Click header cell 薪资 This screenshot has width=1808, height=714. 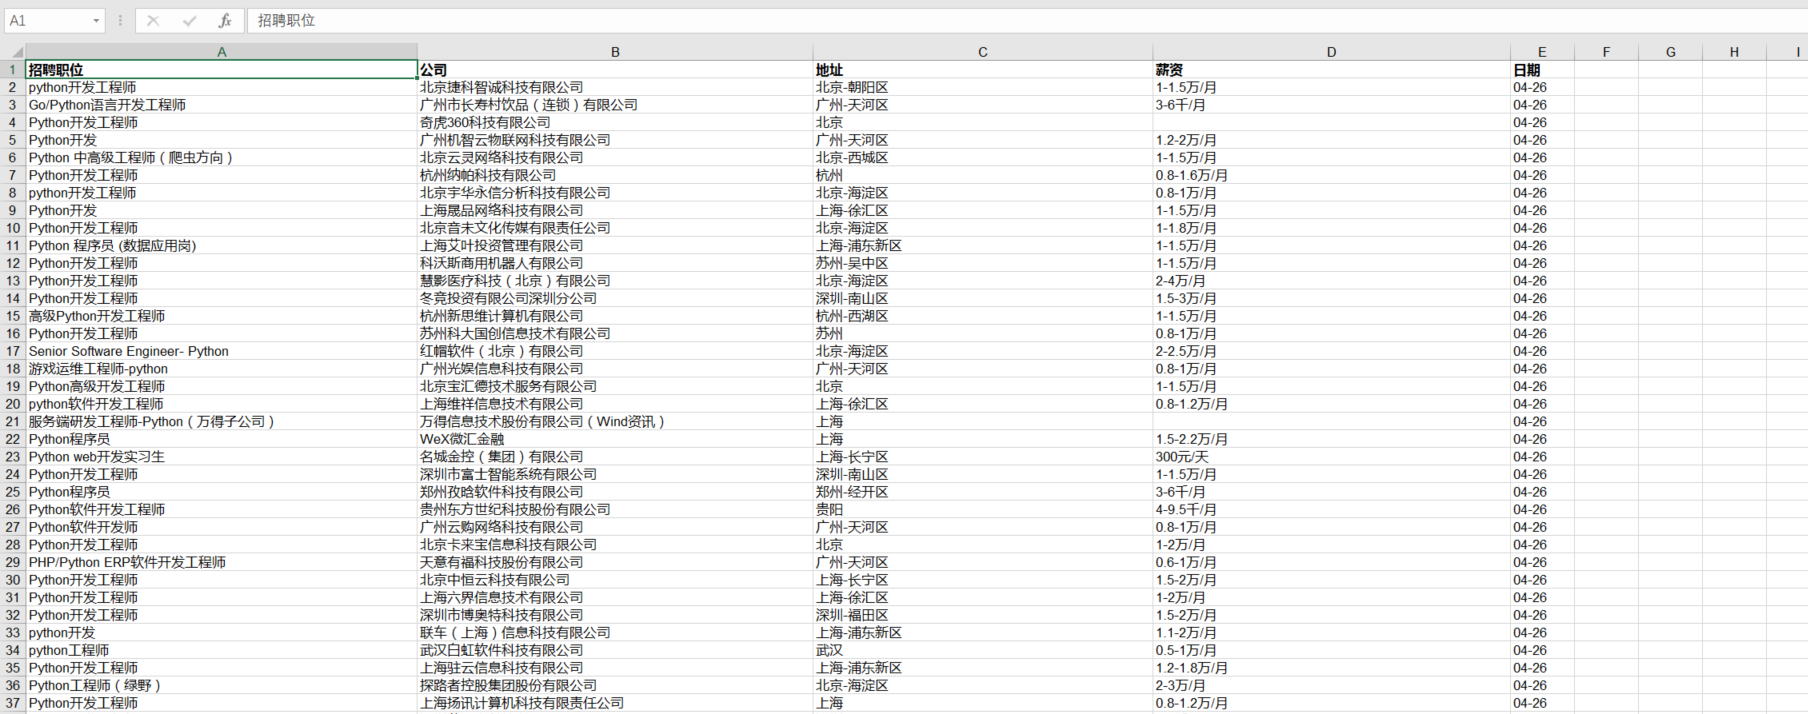click(1331, 70)
